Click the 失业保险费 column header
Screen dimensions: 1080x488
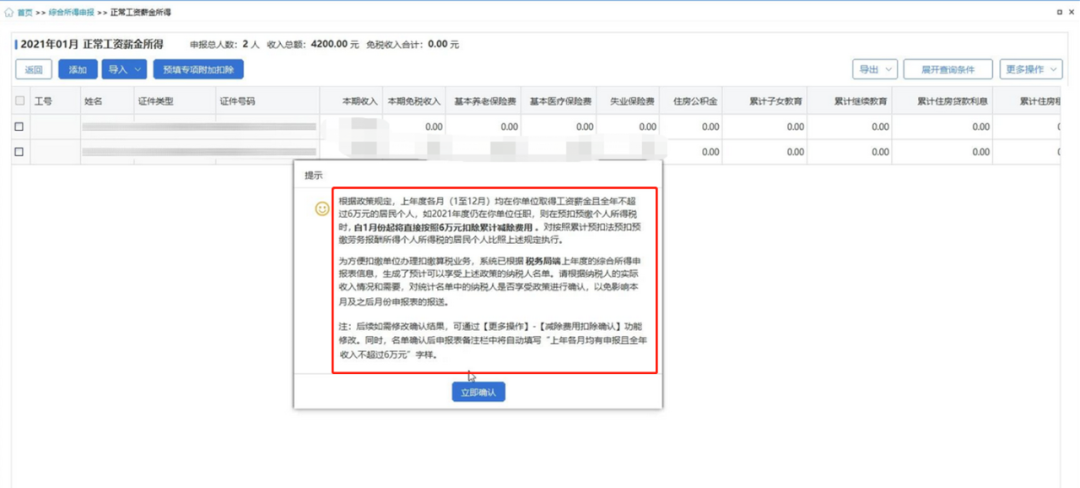[632, 101]
